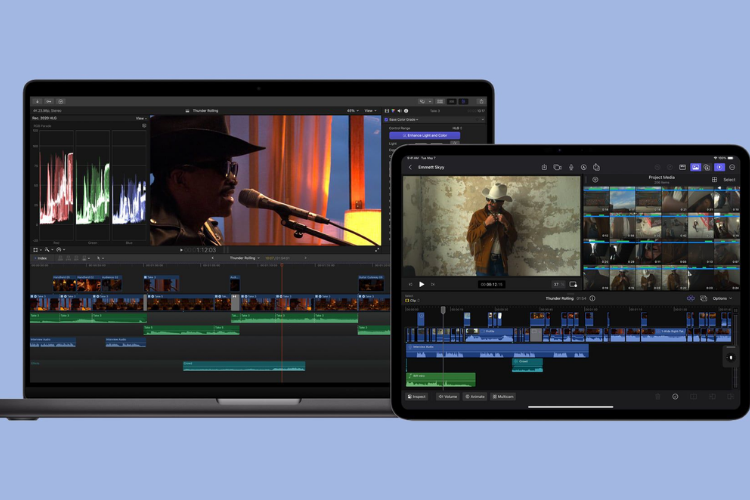This screenshot has height=500, width=750.
Task: Jump to previous edit in iPad viewer
Action: (410, 284)
